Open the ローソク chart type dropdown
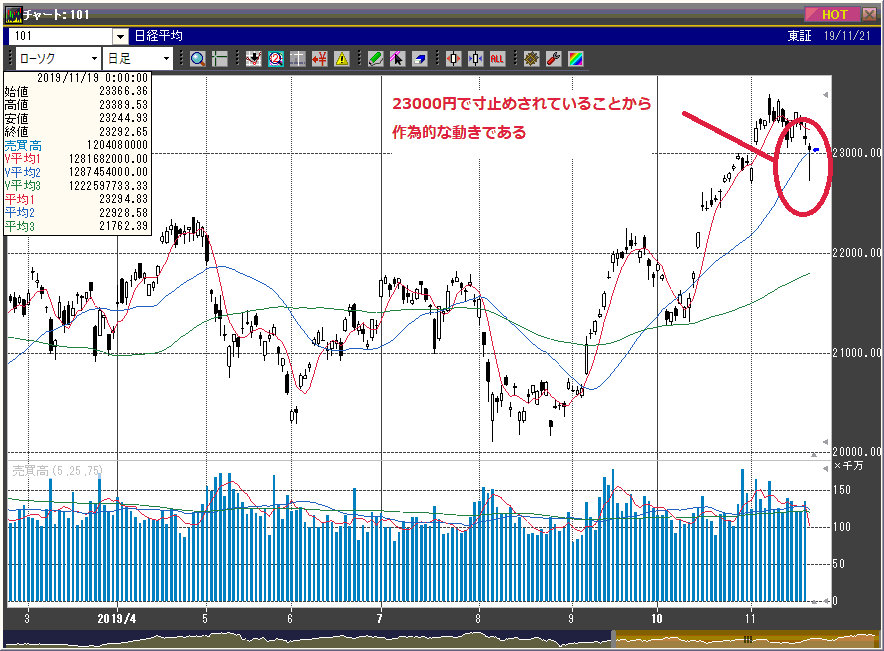884x651 pixels. point(58,59)
